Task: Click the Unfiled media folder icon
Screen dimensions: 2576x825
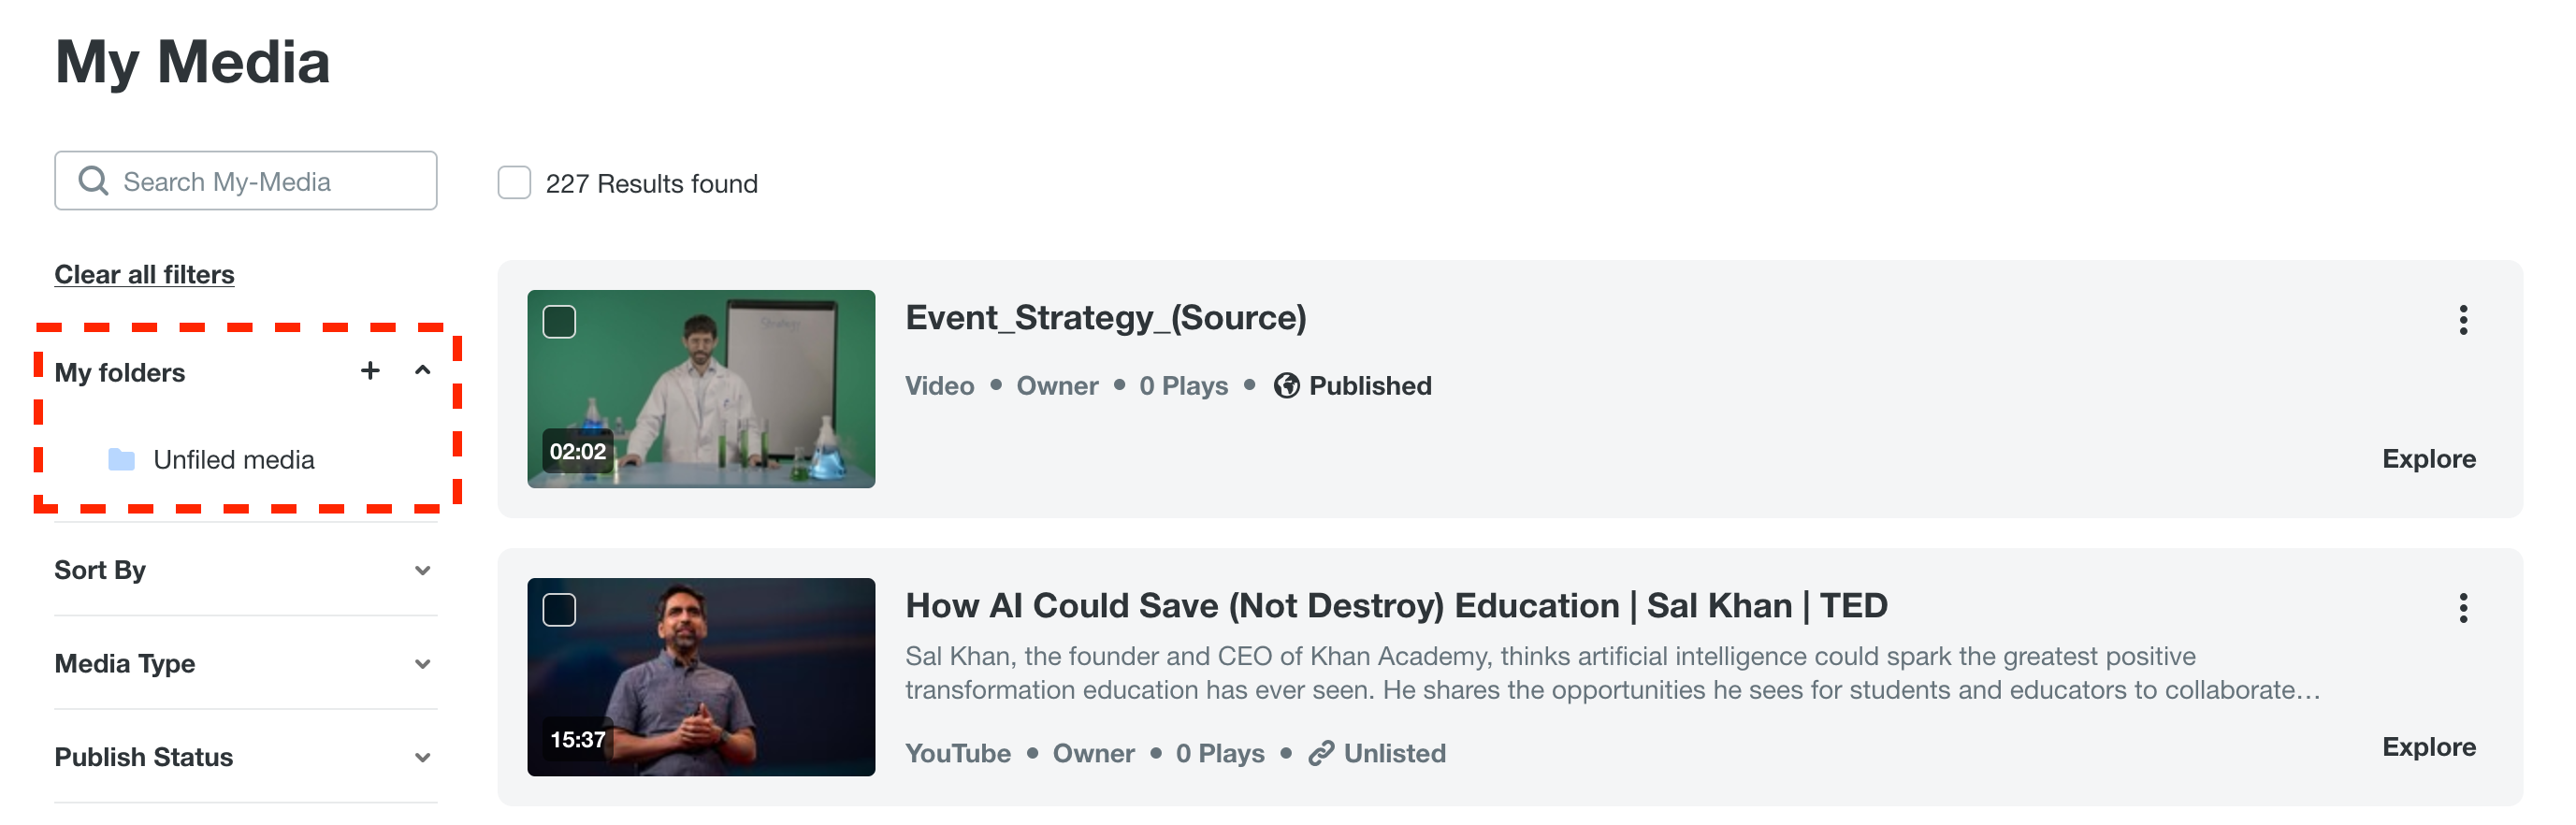Action: tap(121, 460)
